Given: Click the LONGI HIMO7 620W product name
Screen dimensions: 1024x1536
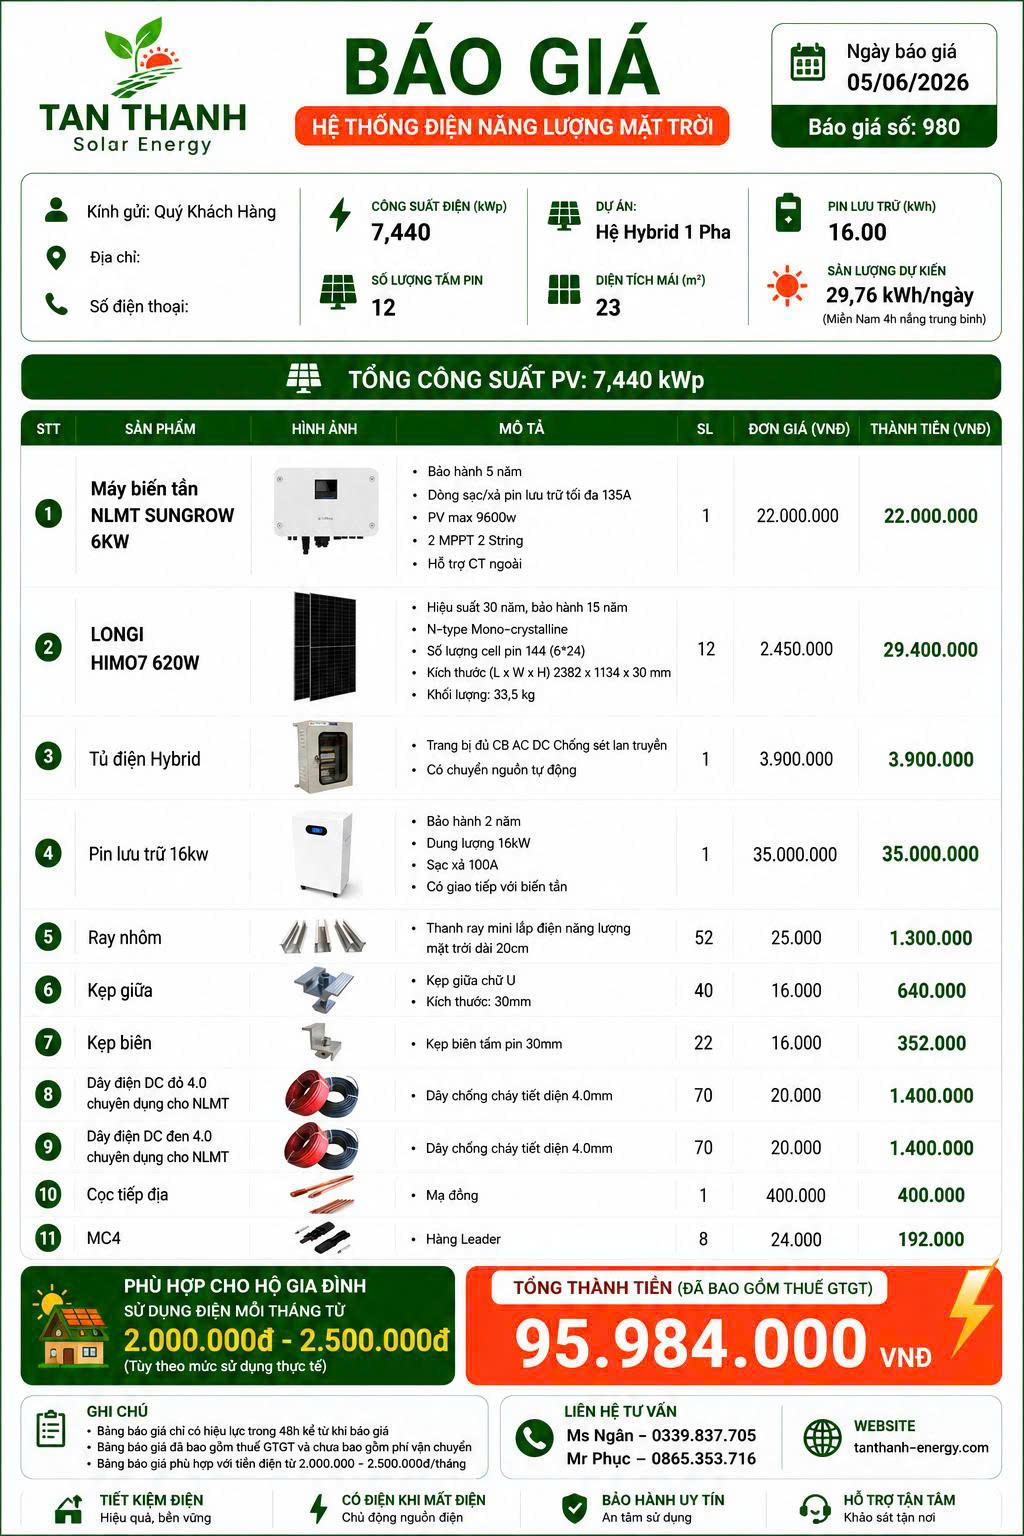Looking at the screenshot, I should (145, 648).
